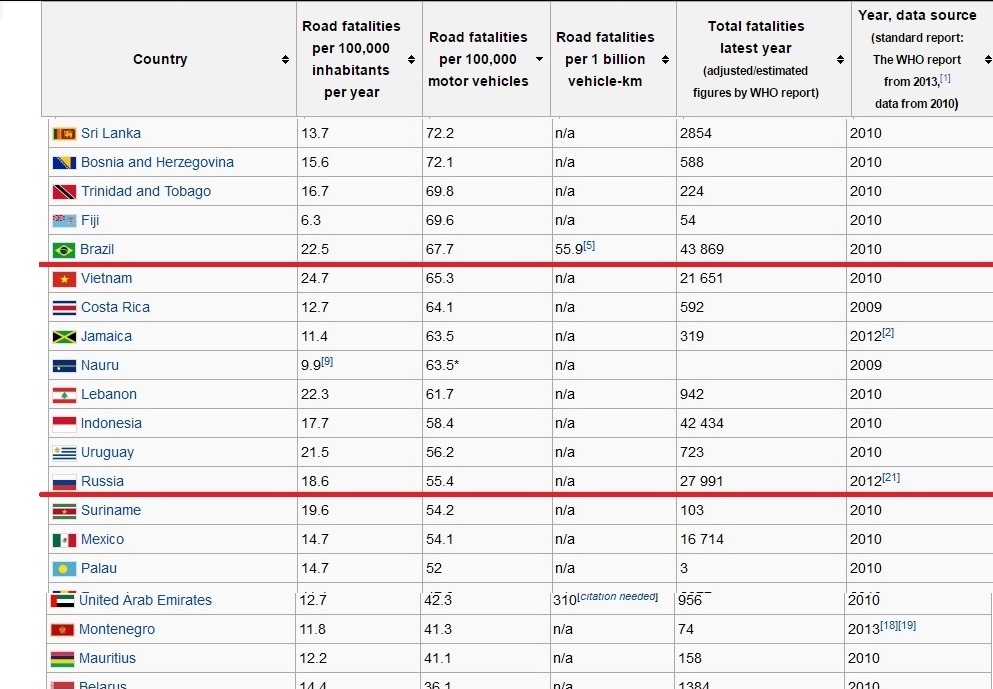993x689 pixels.
Task: Click the Jamaica flag icon
Action: tap(64, 336)
